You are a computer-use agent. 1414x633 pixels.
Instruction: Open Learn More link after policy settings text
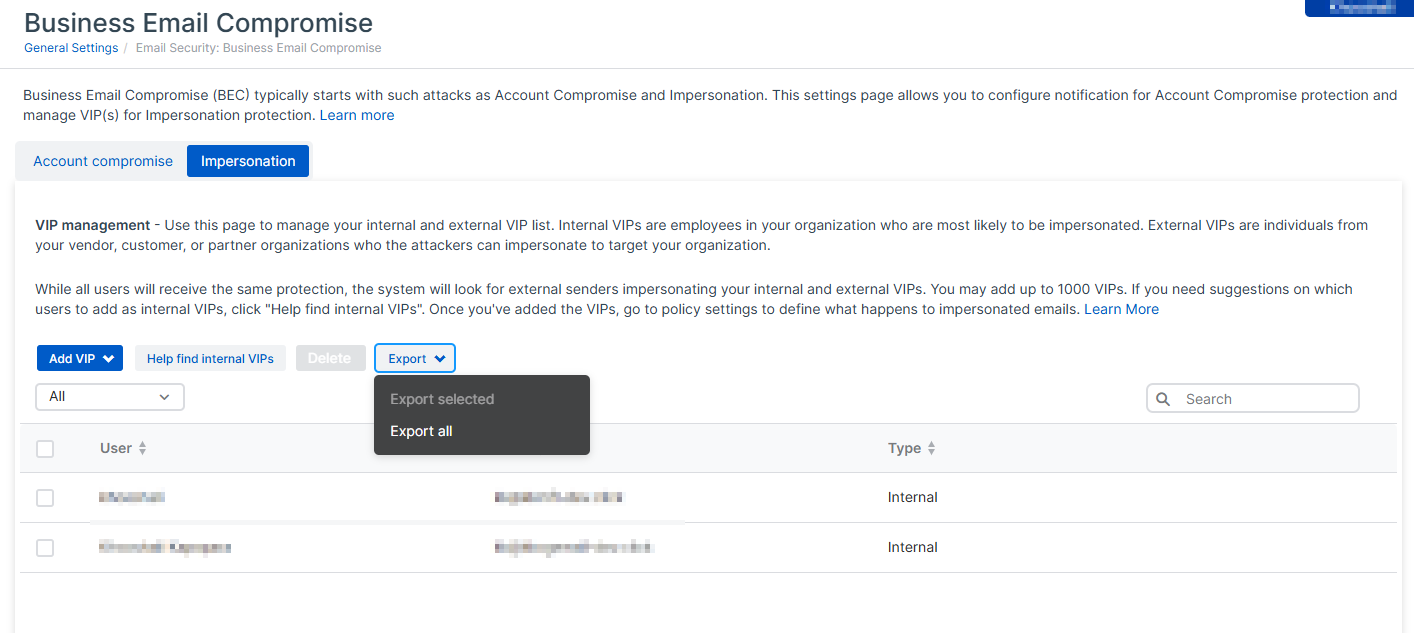[x=1121, y=309]
